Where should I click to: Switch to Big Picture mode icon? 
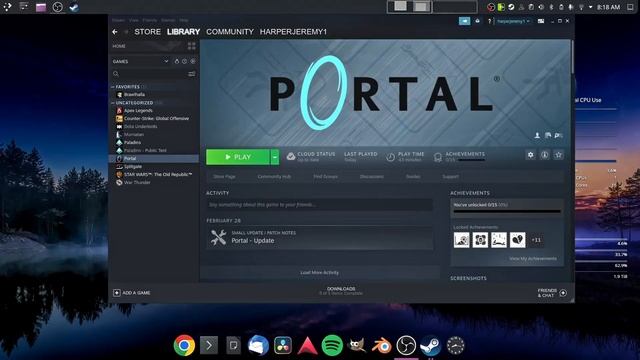[x=541, y=21]
